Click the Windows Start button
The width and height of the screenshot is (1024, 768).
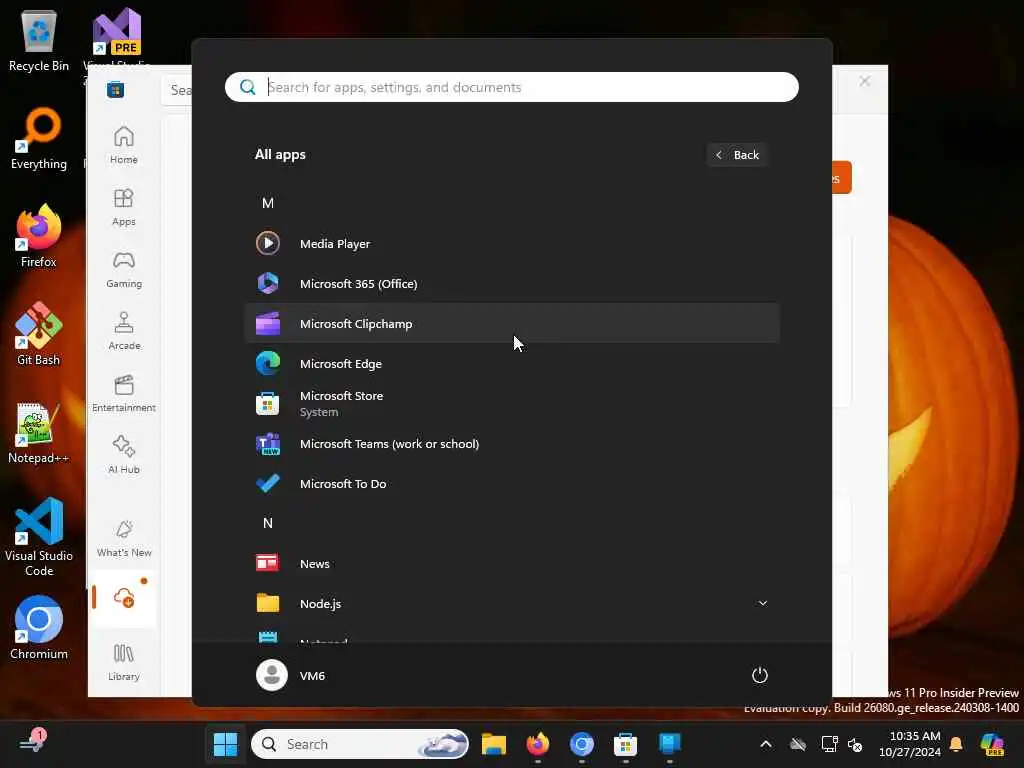225,744
